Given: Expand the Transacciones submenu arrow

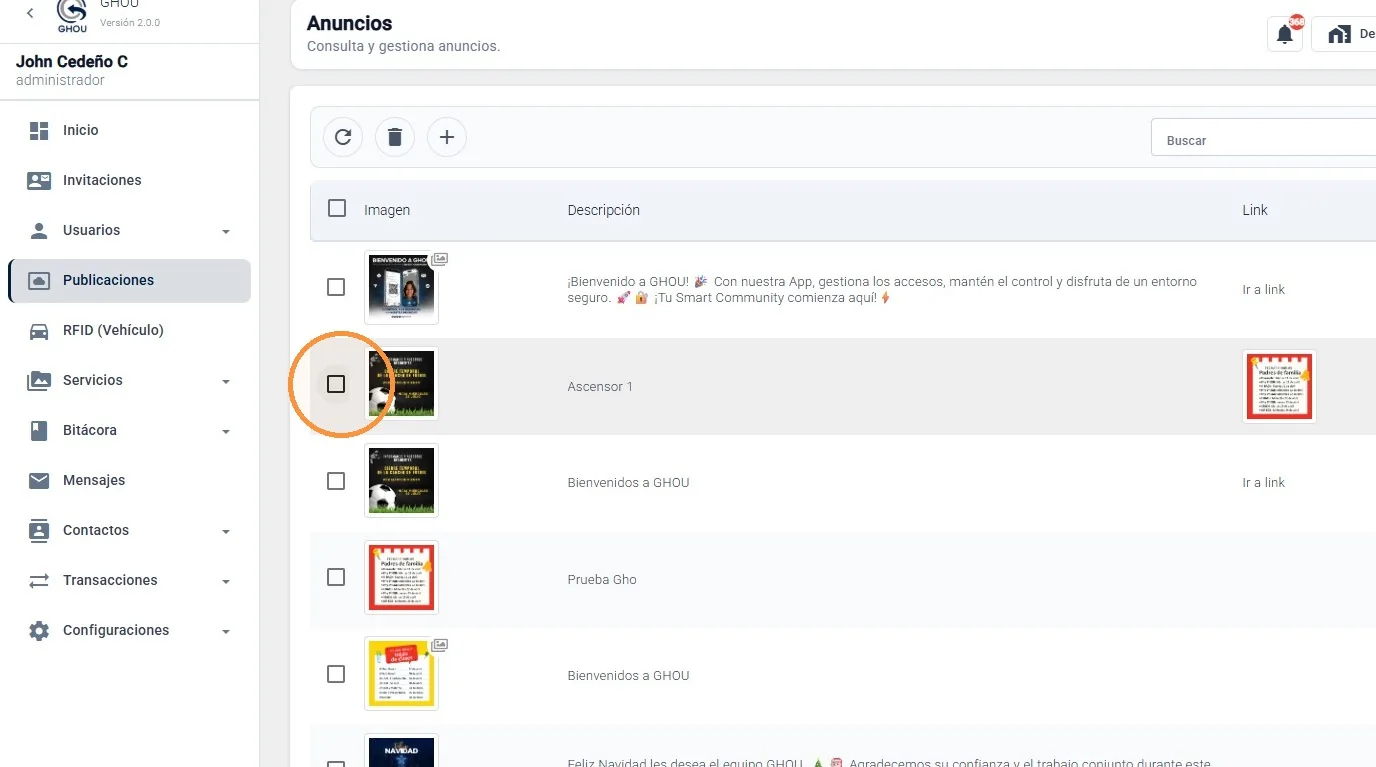Looking at the screenshot, I should tap(226, 581).
